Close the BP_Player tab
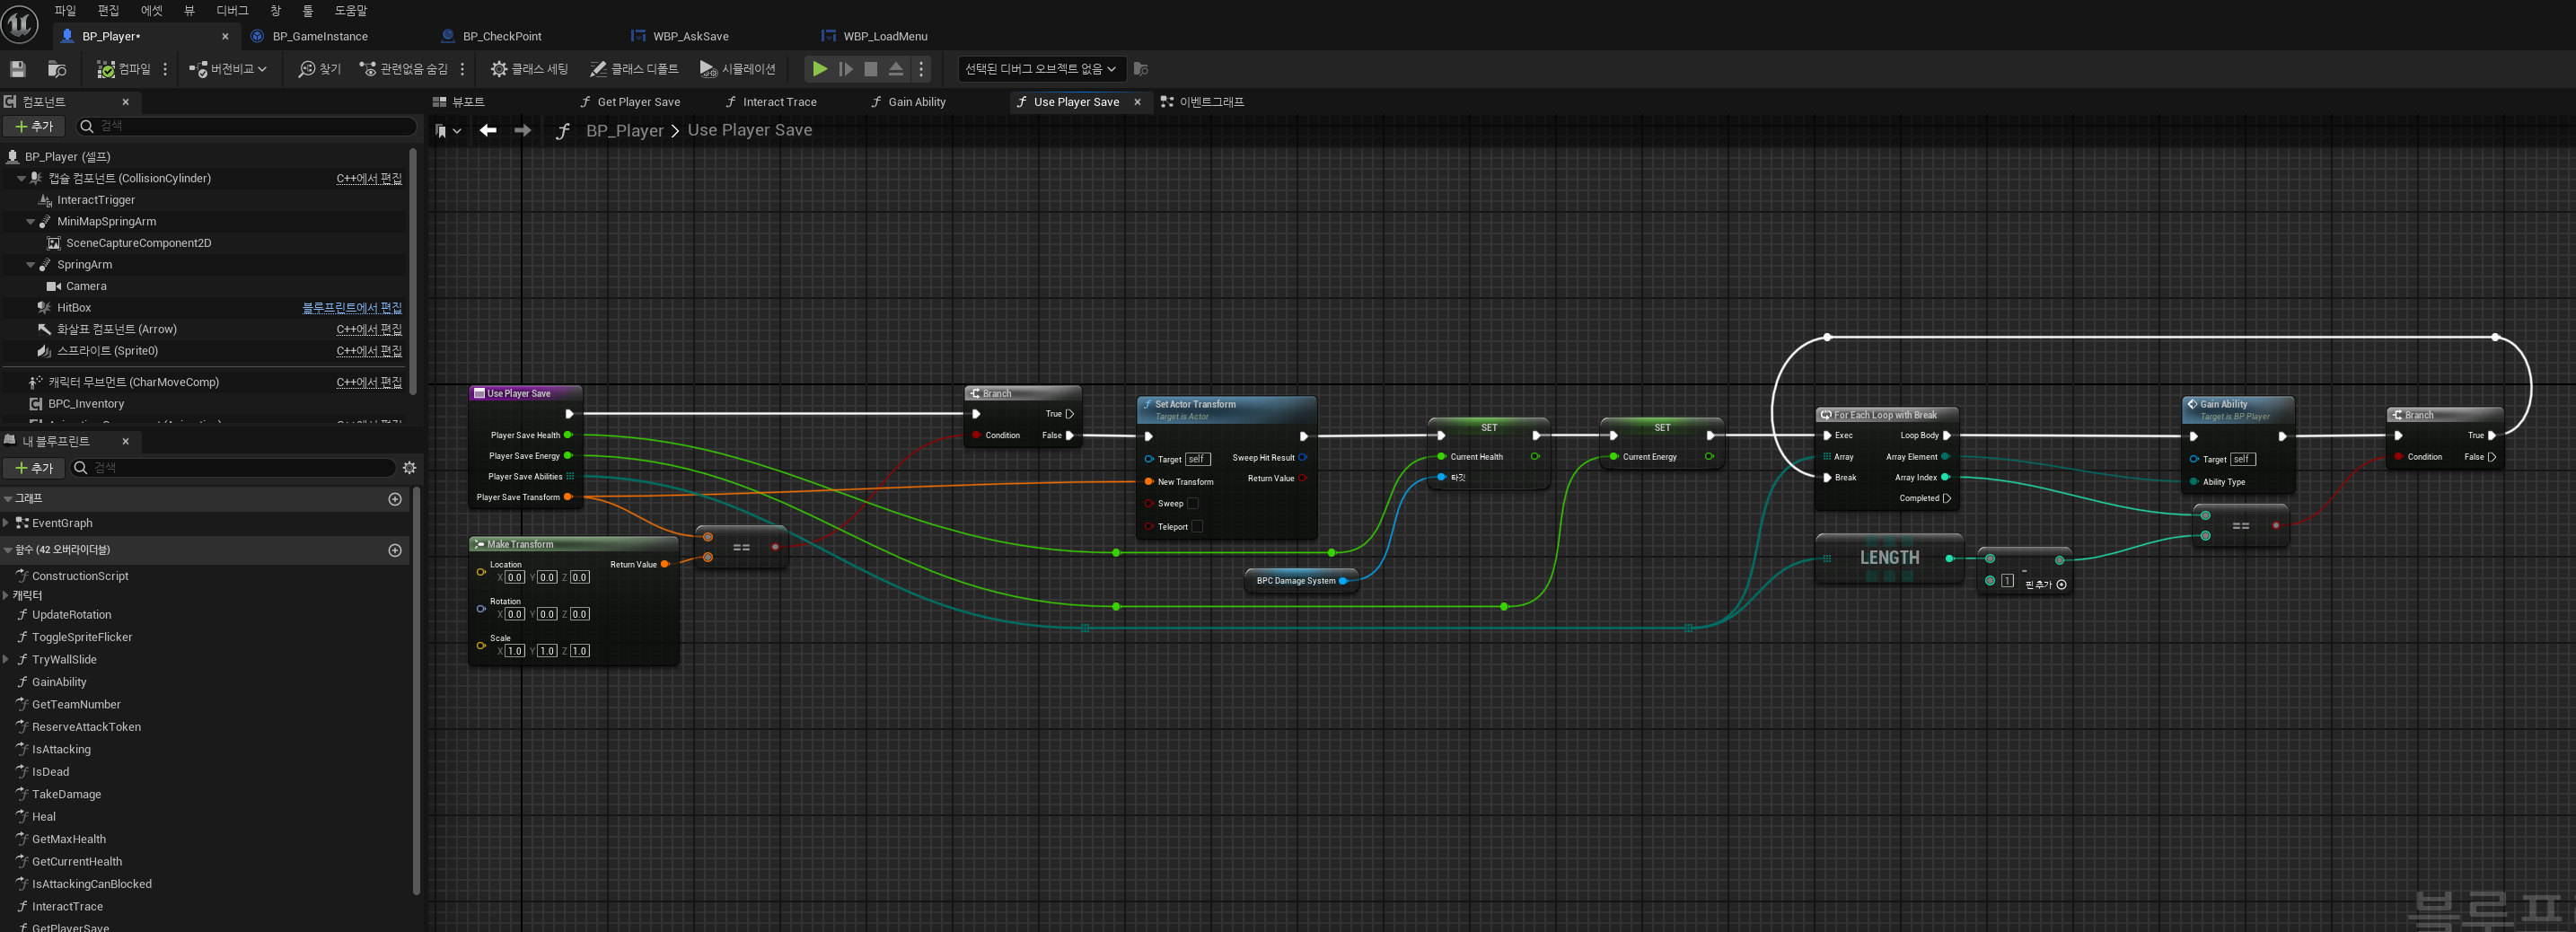The width and height of the screenshot is (2576, 932). (225, 36)
